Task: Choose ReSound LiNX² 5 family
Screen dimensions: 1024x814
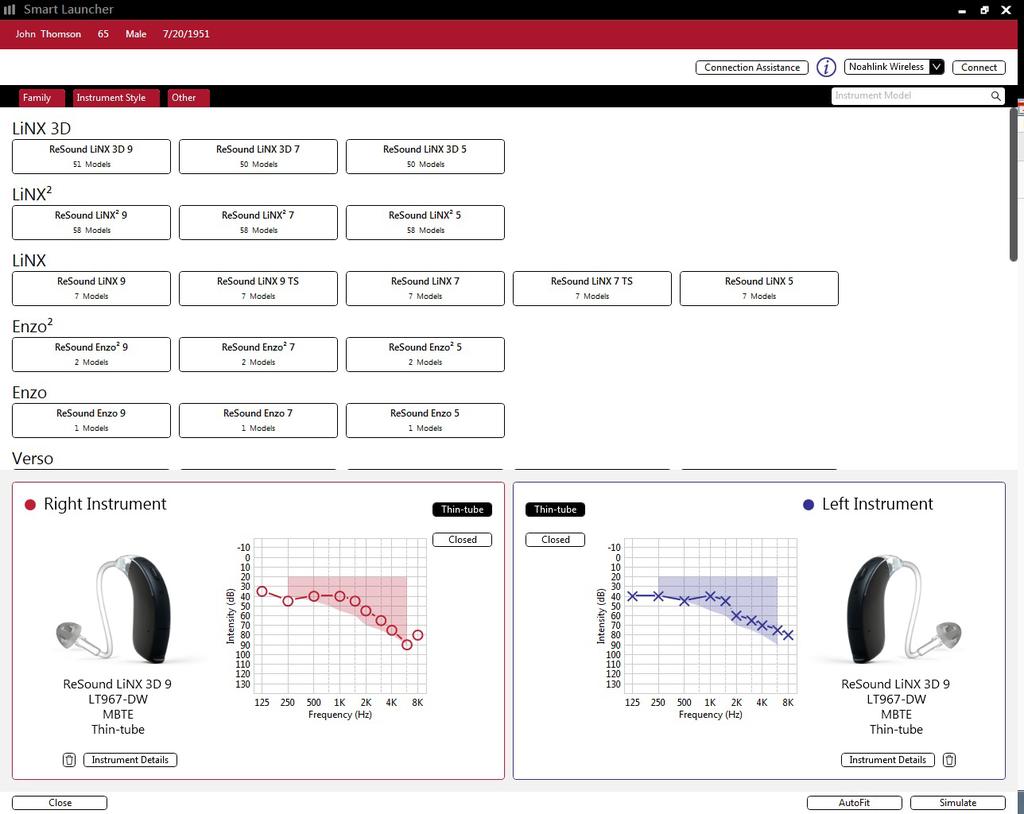Action: [x=425, y=222]
